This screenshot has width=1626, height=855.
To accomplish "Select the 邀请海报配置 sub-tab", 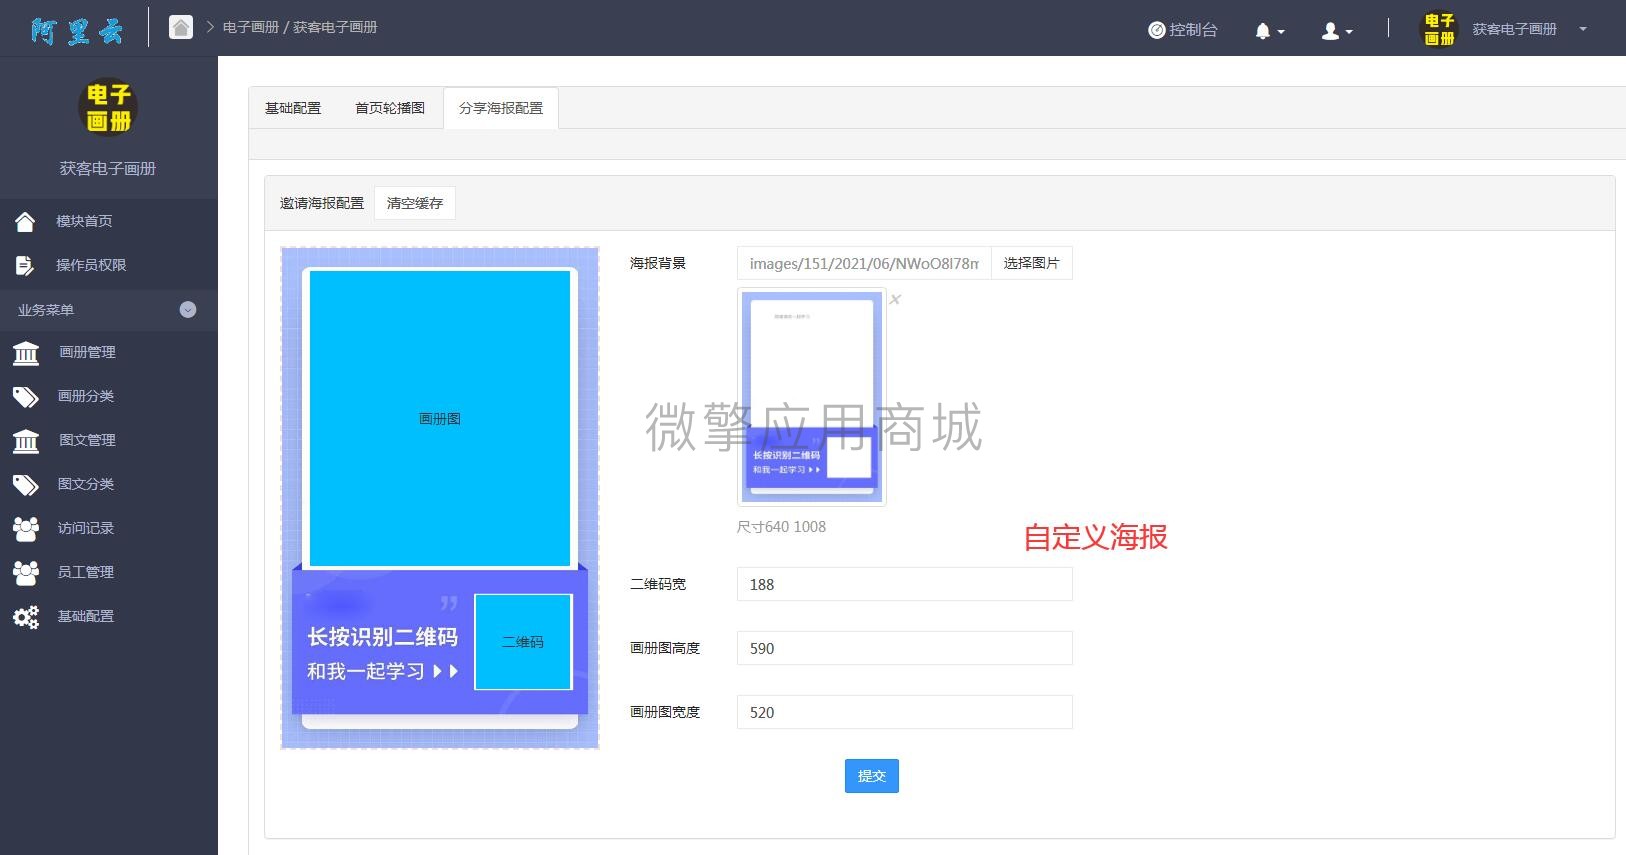I will (322, 203).
